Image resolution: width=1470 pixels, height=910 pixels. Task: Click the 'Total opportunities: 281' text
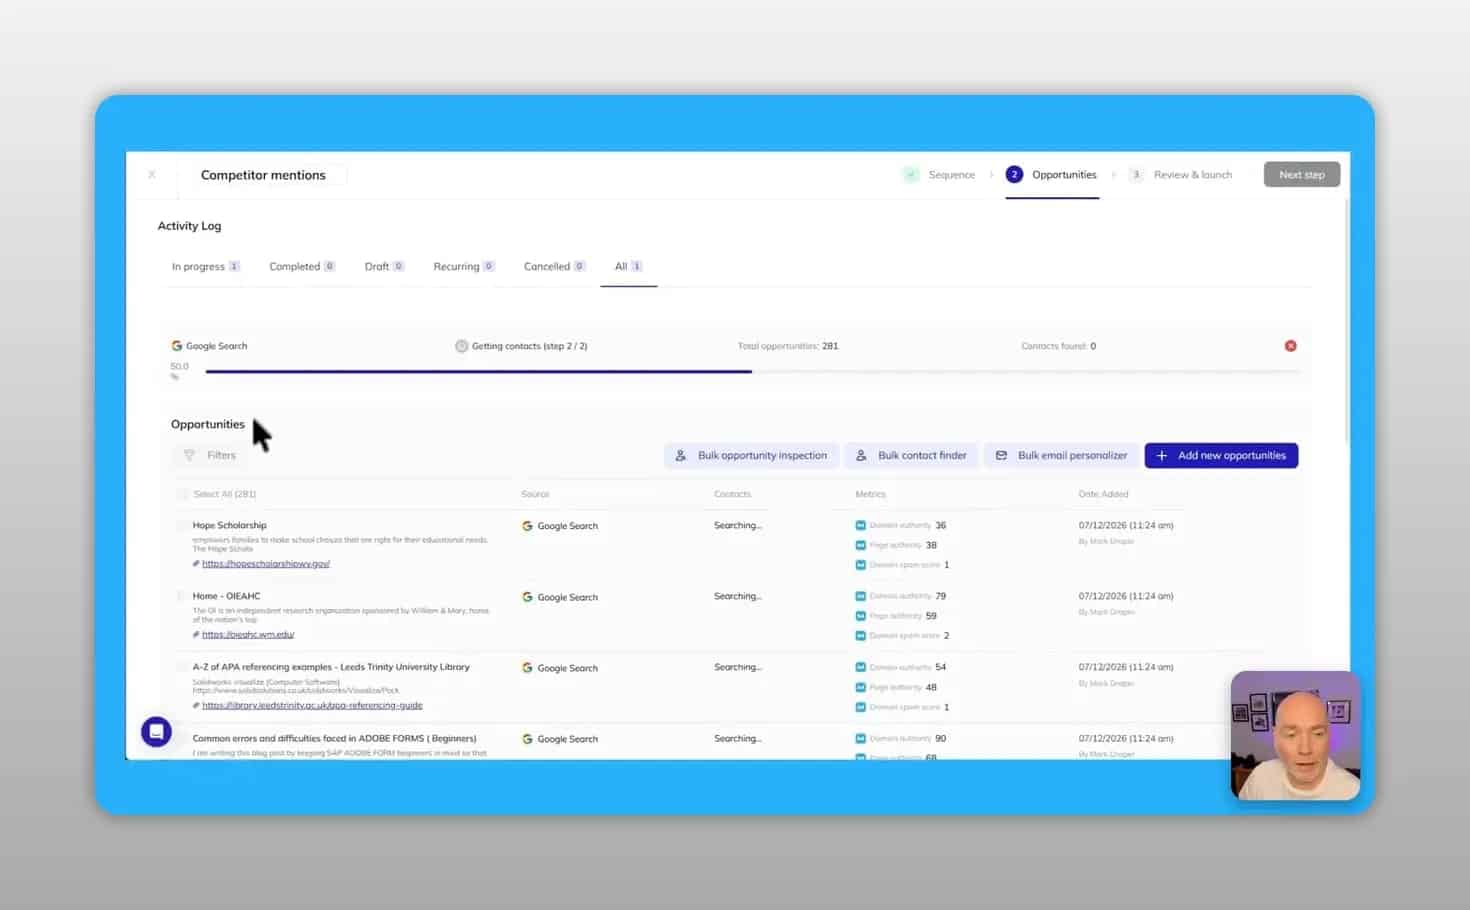[x=788, y=346]
